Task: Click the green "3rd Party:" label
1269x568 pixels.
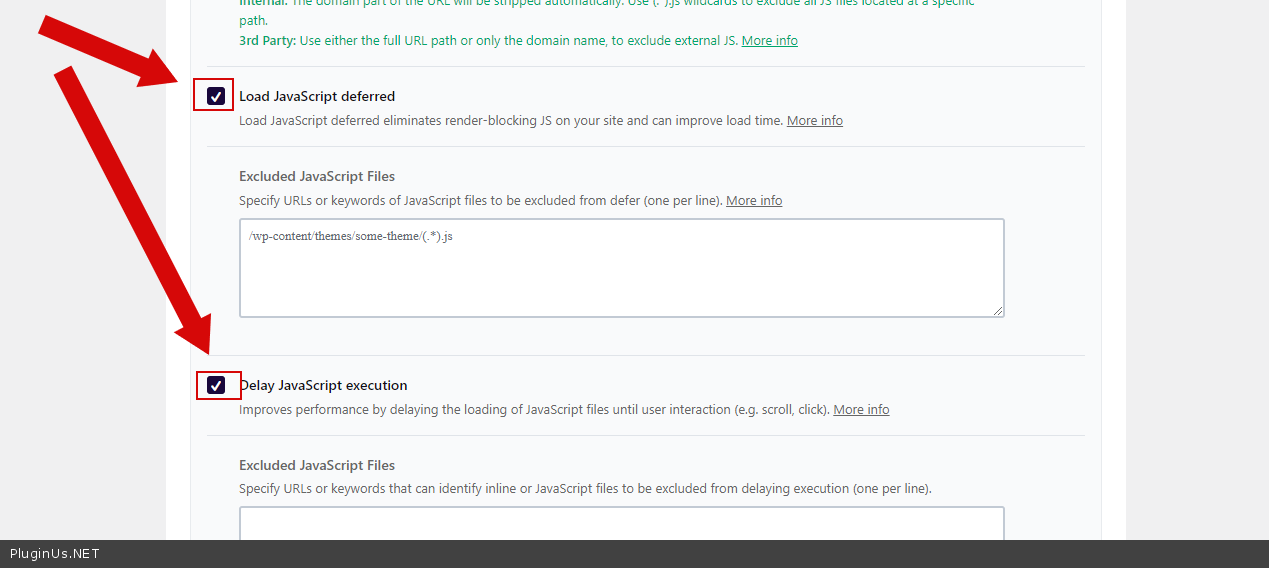Action: pos(267,41)
